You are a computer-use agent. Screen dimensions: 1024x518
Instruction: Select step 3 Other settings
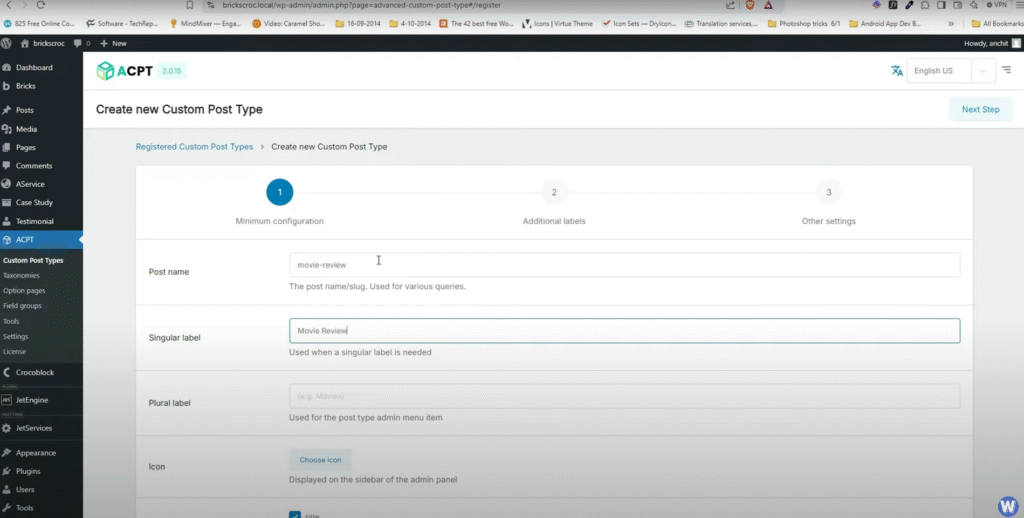click(829, 192)
